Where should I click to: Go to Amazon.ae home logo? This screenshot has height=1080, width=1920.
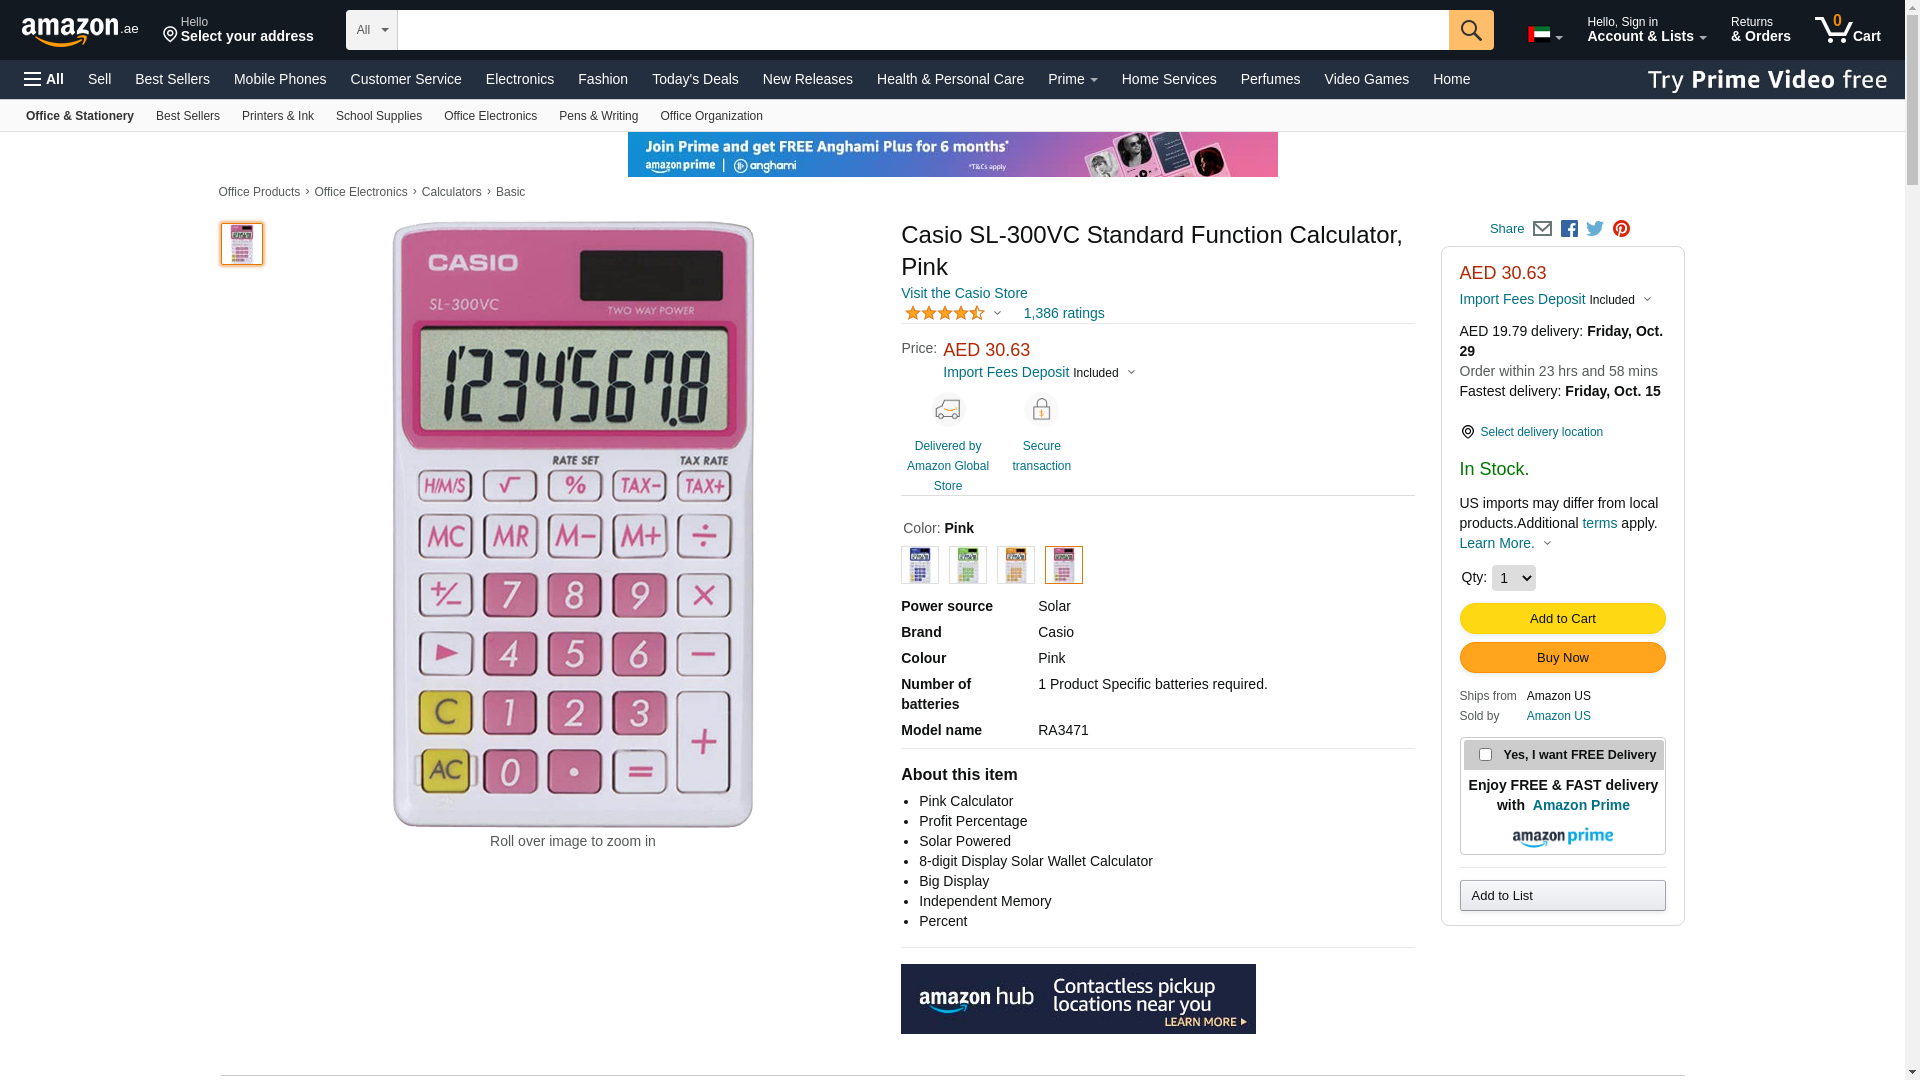tap(80, 31)
